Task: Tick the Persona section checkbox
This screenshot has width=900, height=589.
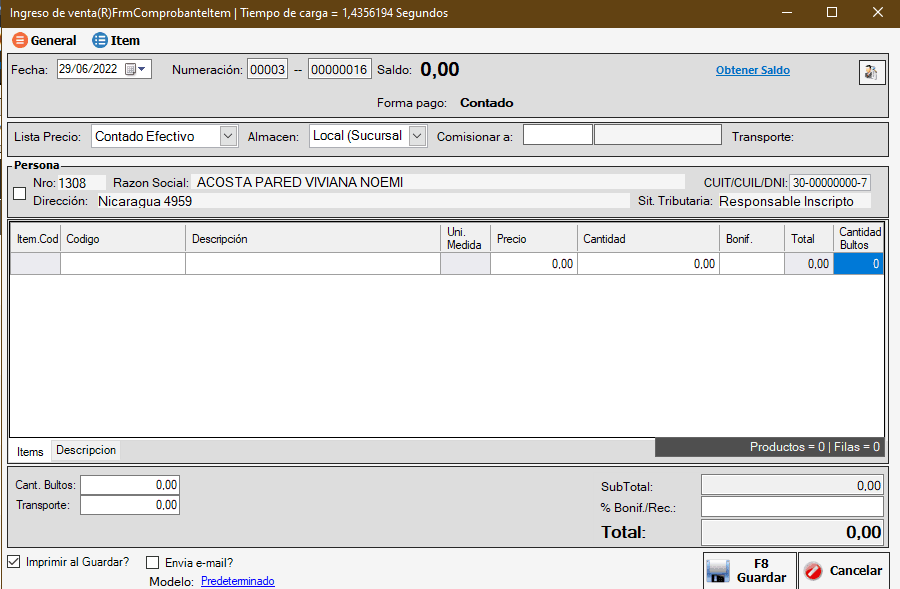Action: [19, 193]
